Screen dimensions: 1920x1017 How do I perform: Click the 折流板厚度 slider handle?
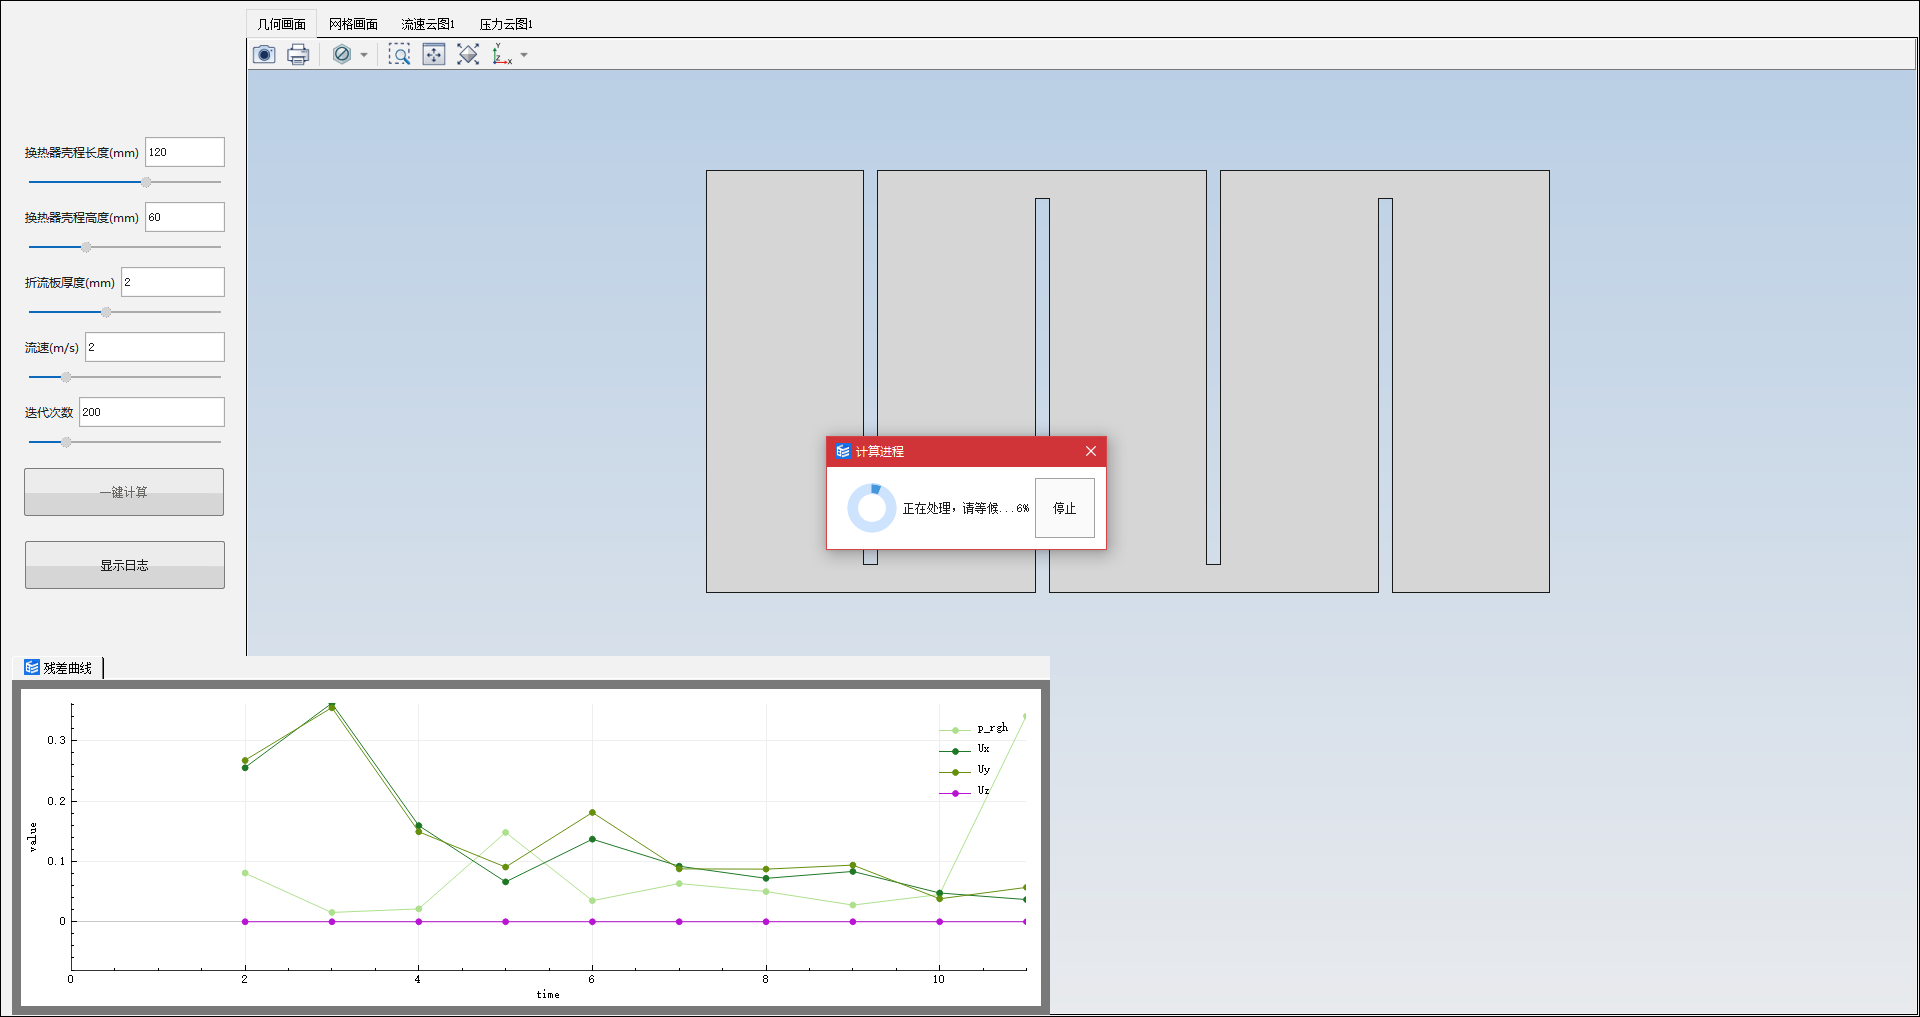106,312
